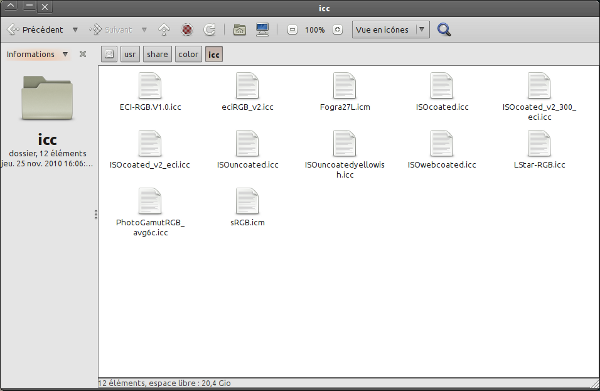Click the file name label ISOuncoated.icc
Screen dimensions: 600x391
pyautogui.click(x=248, y=165)
